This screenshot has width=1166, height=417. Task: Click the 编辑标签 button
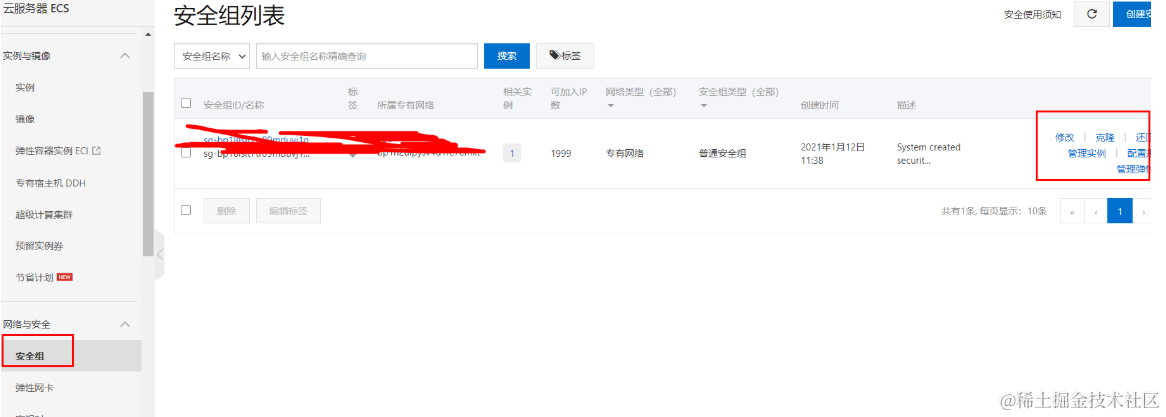click(289, 211)
